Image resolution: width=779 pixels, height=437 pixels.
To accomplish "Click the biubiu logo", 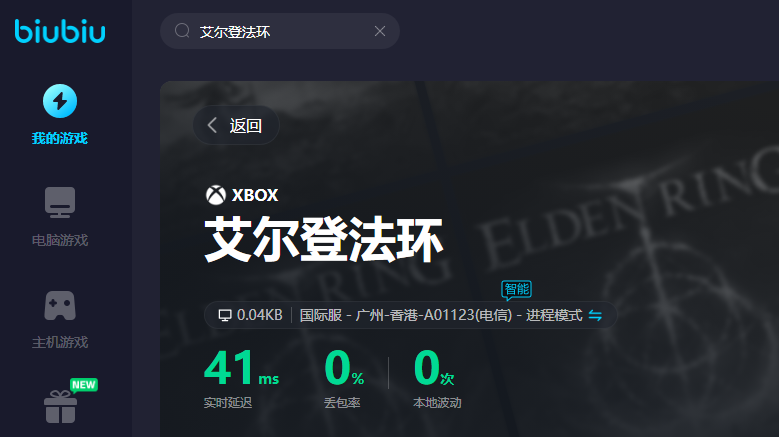I will [60, 31].
